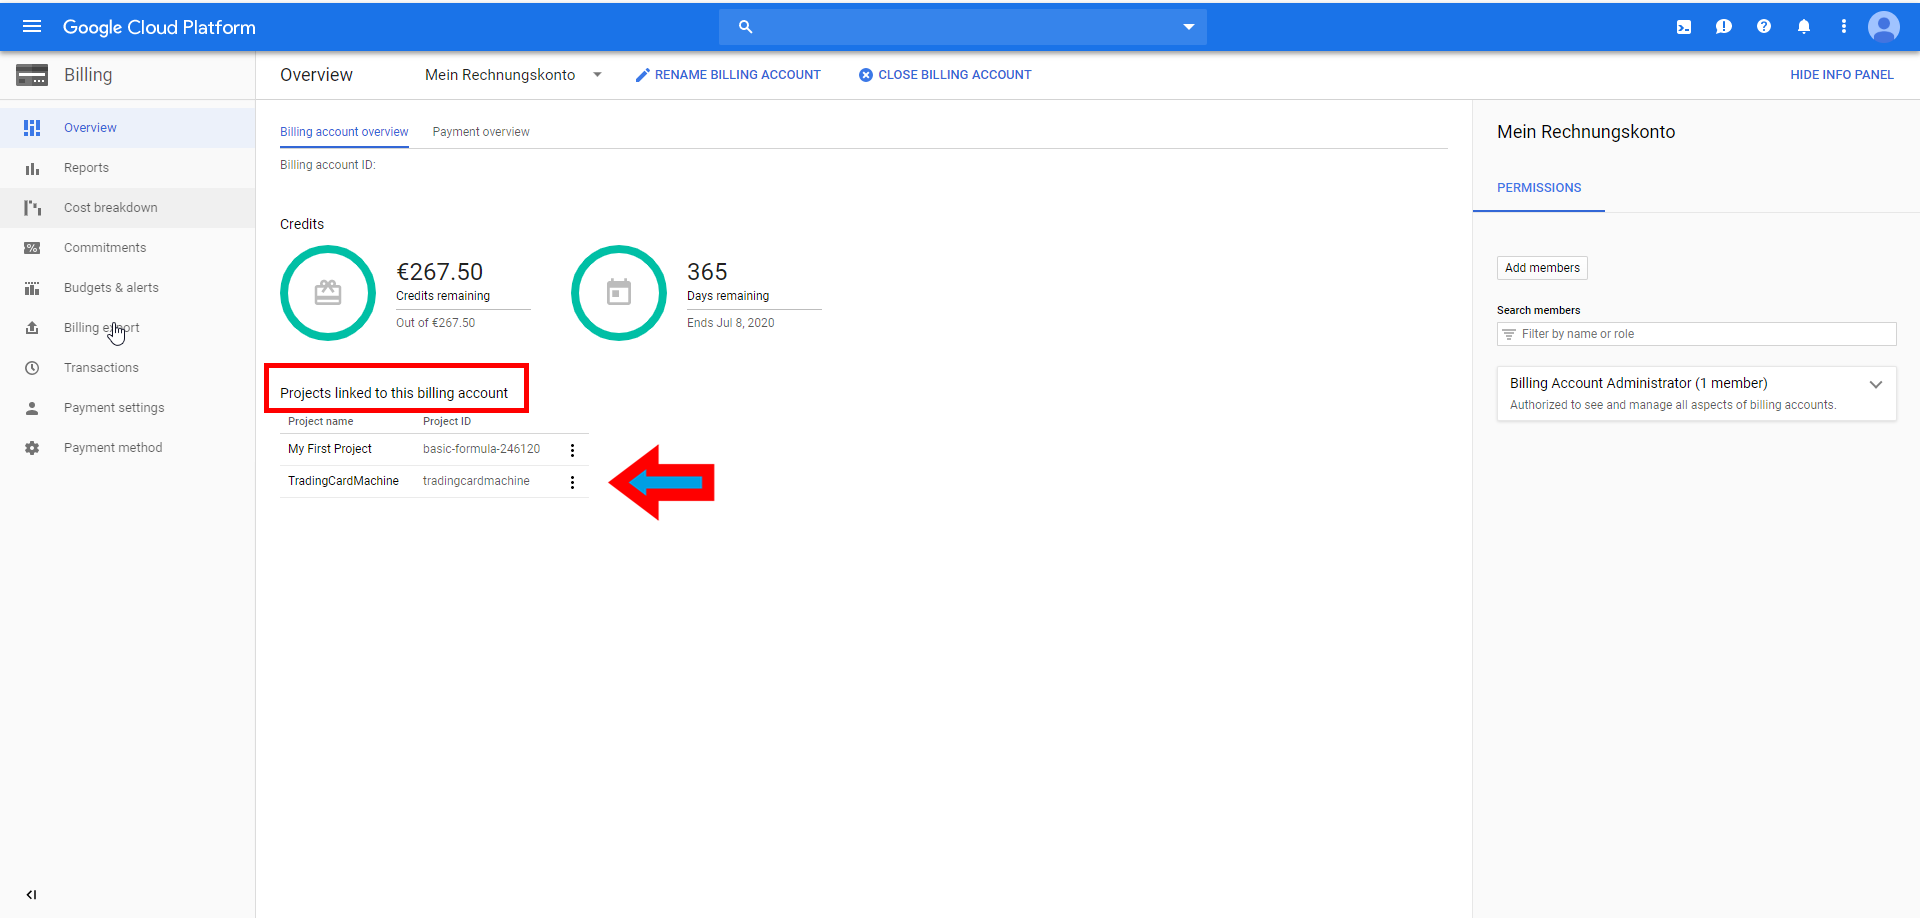Open Cost breakdown in the sidebar
The width and height of the screenshot is (1920, 918).
[x=128, y=208]
